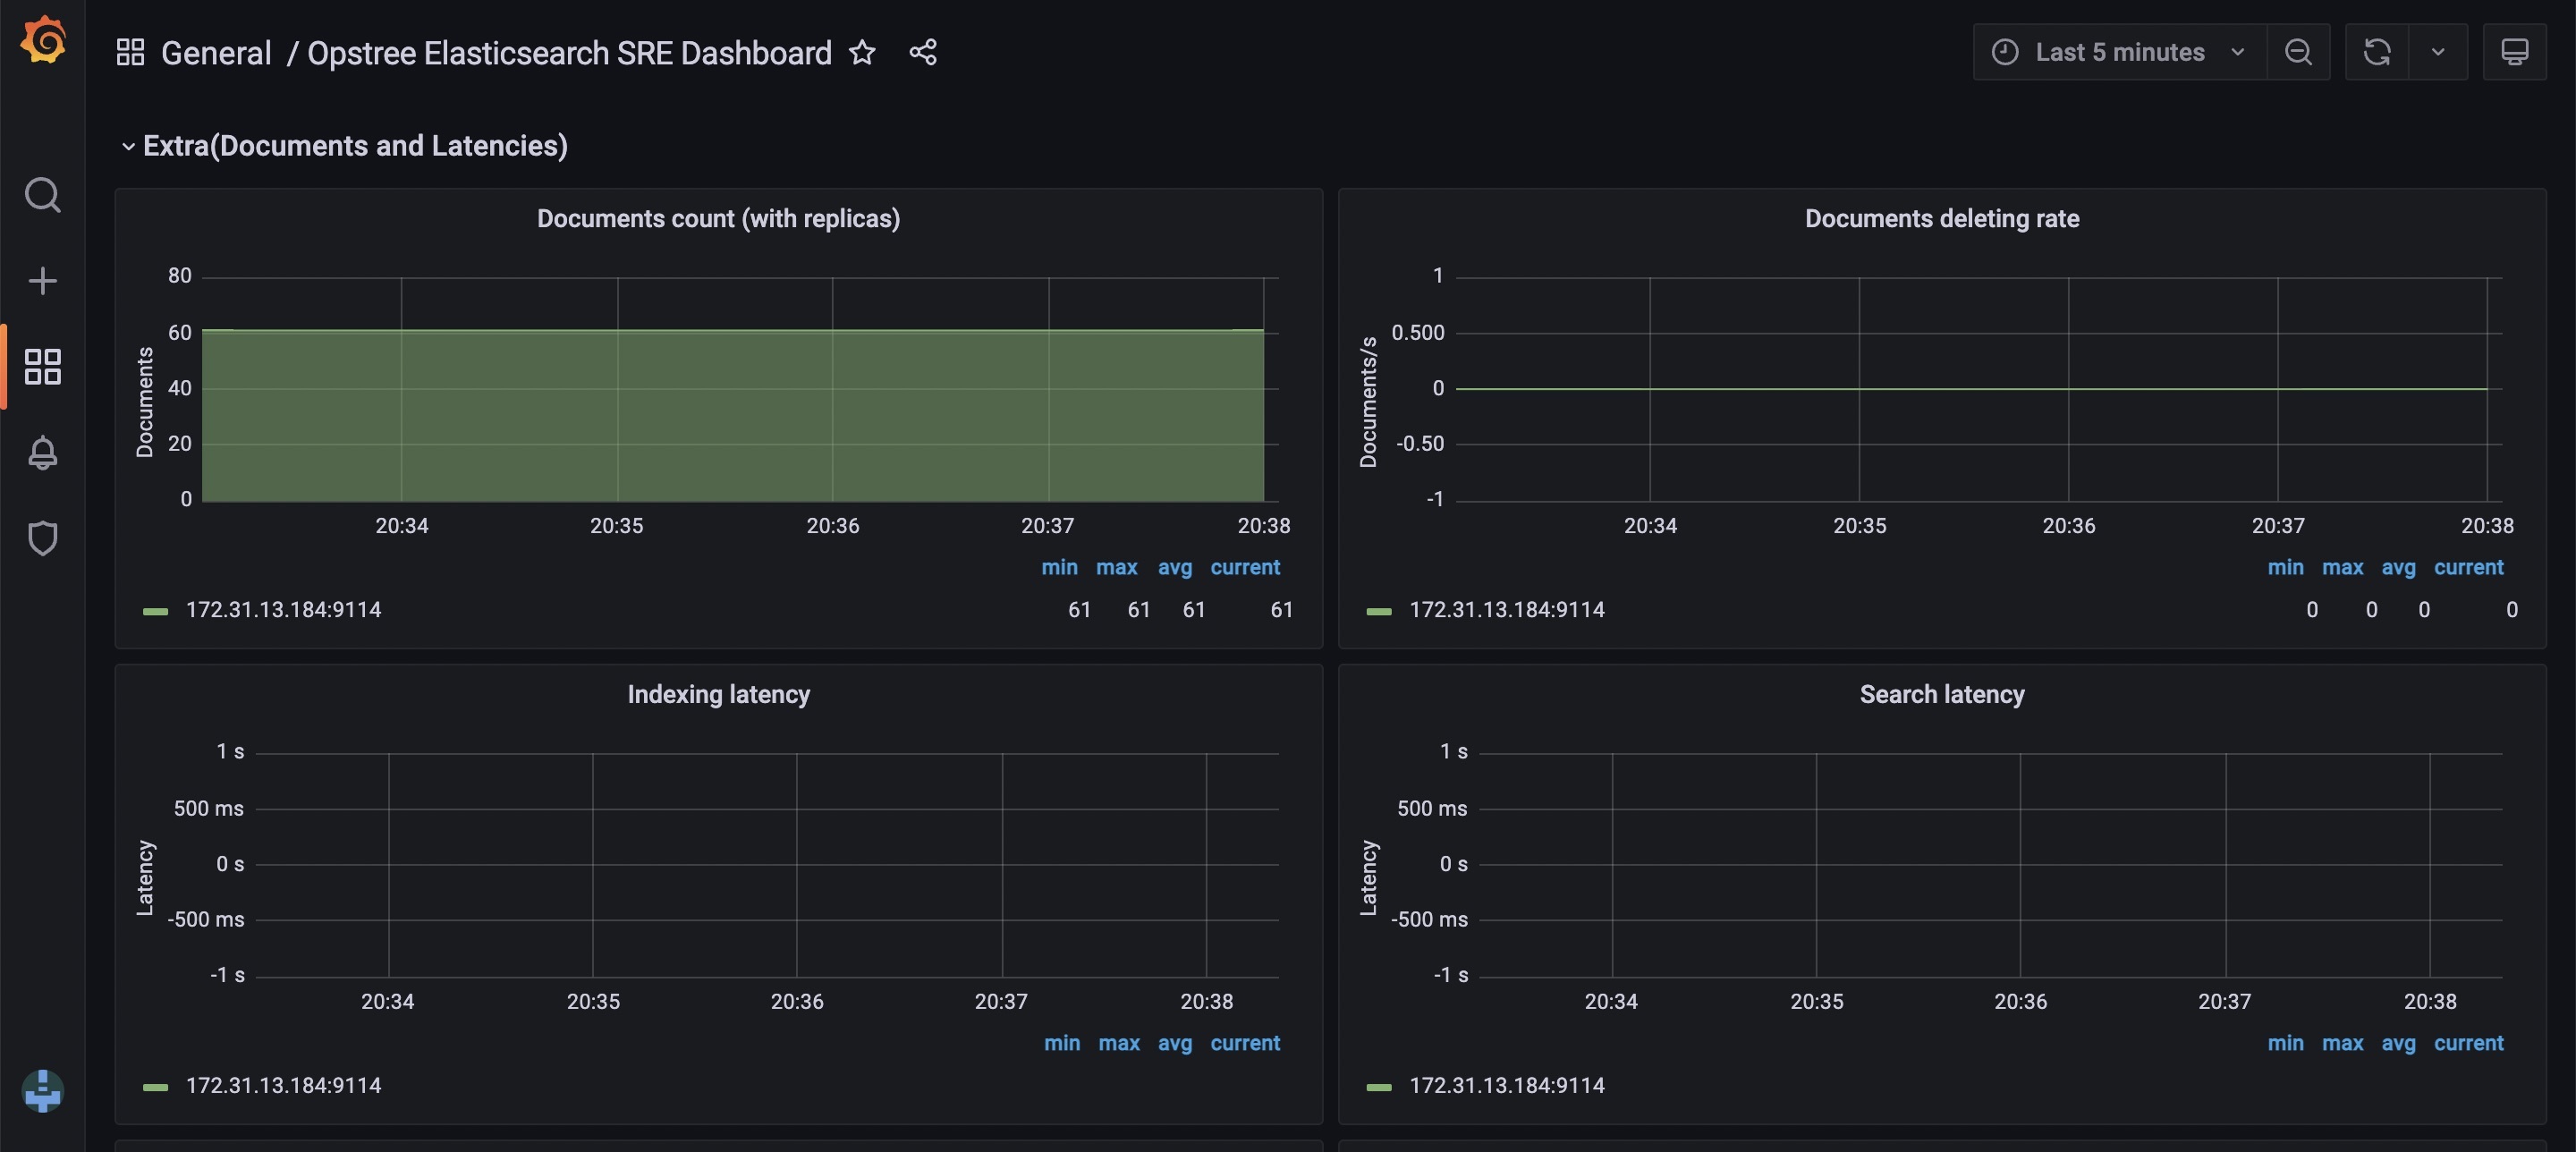The width and height of the screenshot is (2576, 1152).
Task: Open the Search latency panel title menu
Action: [1941, 695]
